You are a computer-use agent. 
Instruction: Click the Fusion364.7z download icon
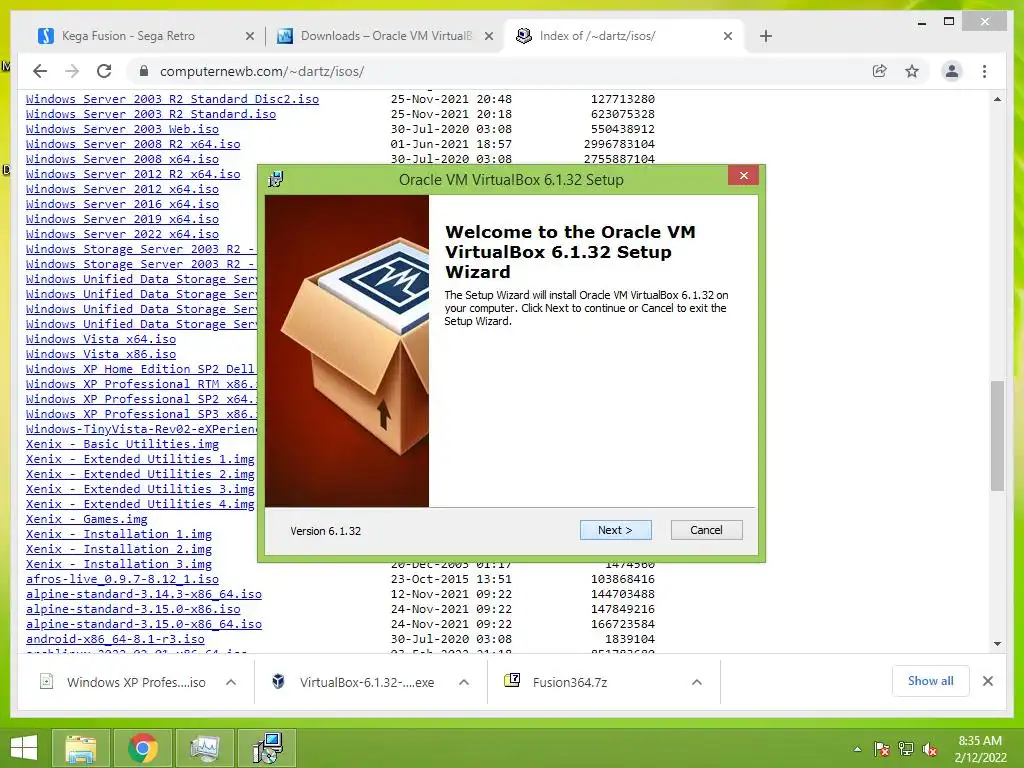click(512, 681)
